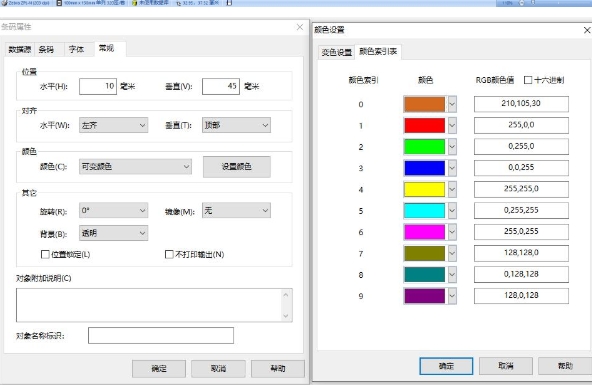Viewport: 592px width, 388px height.
Task: Click the down arrow of the description scrollbar
Action: [286, 316]
